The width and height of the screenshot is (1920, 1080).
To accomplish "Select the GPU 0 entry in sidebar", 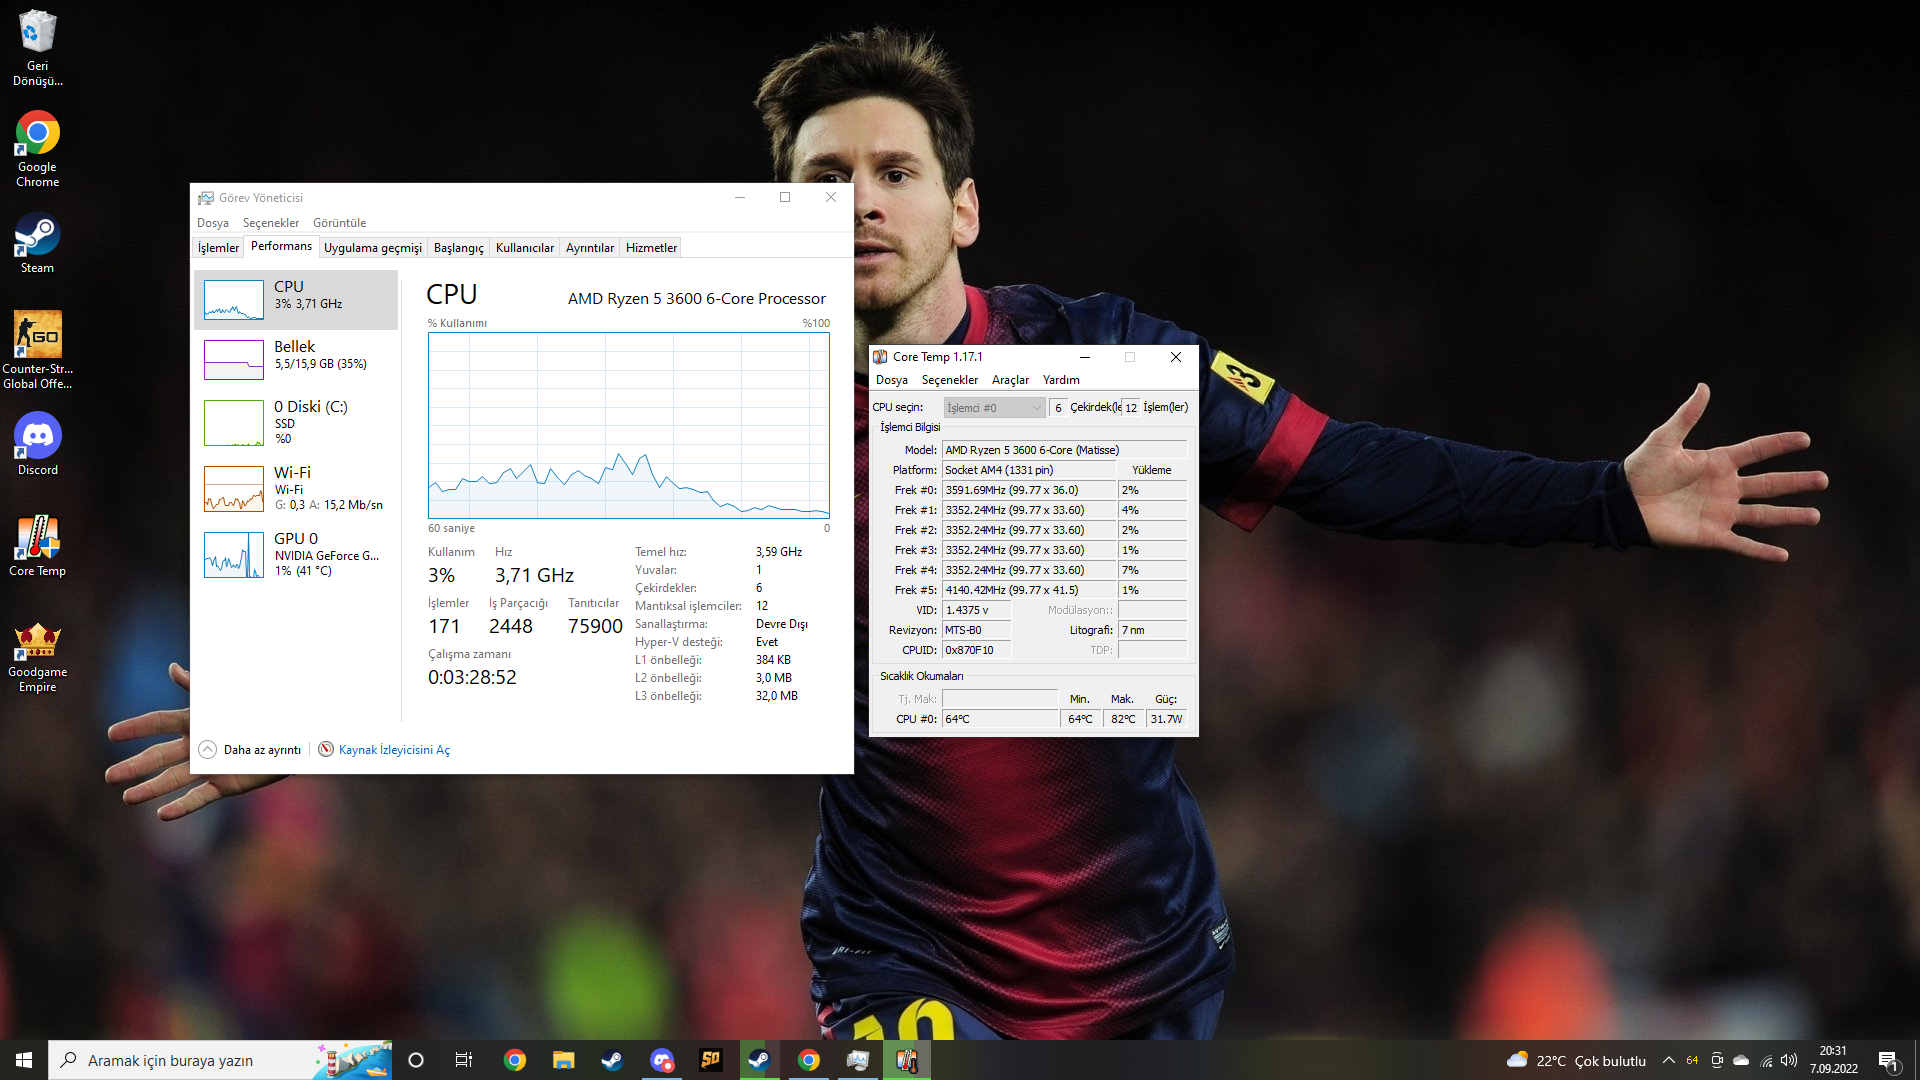I will pos(296,554).
